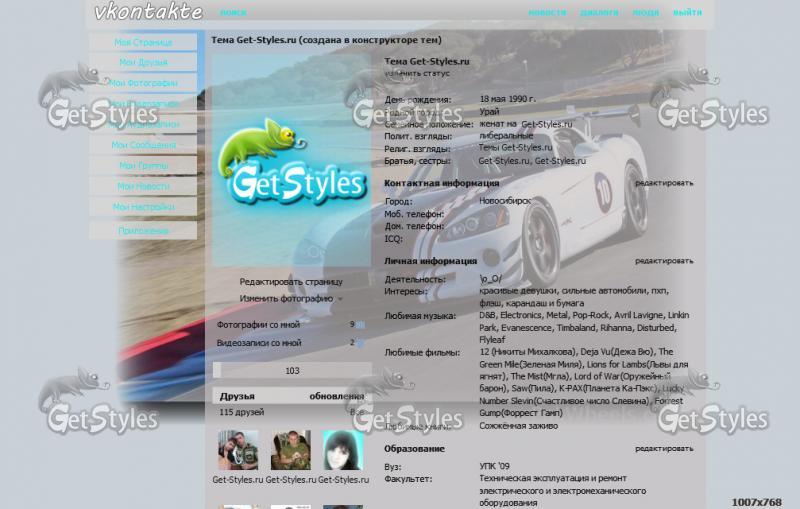
Task: Open люди in the top bar
Action: point(646,12)
